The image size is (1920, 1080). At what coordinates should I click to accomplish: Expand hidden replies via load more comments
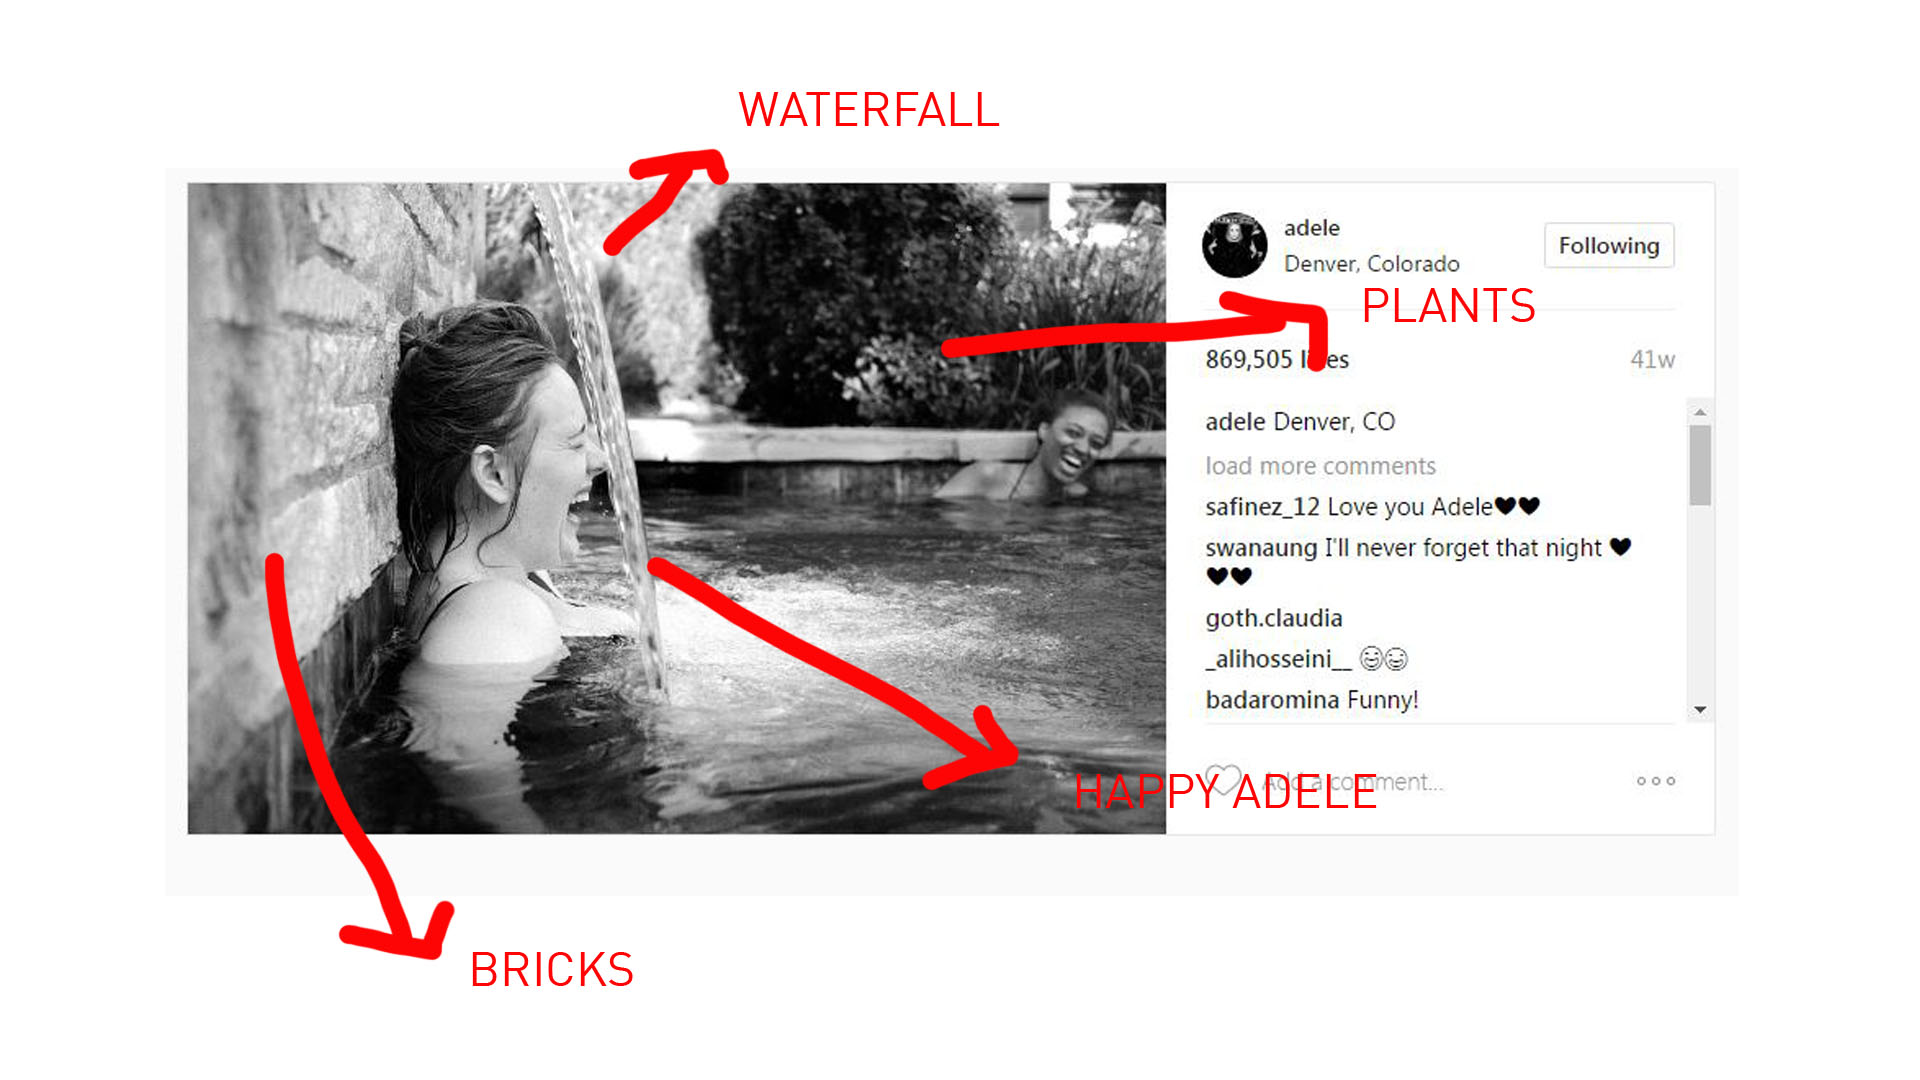pos(1320,466)
